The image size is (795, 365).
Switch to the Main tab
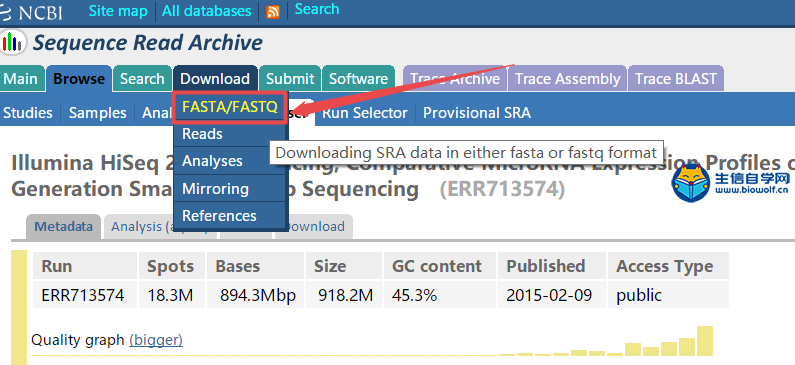pyautogui.click(x=20, y=79)
